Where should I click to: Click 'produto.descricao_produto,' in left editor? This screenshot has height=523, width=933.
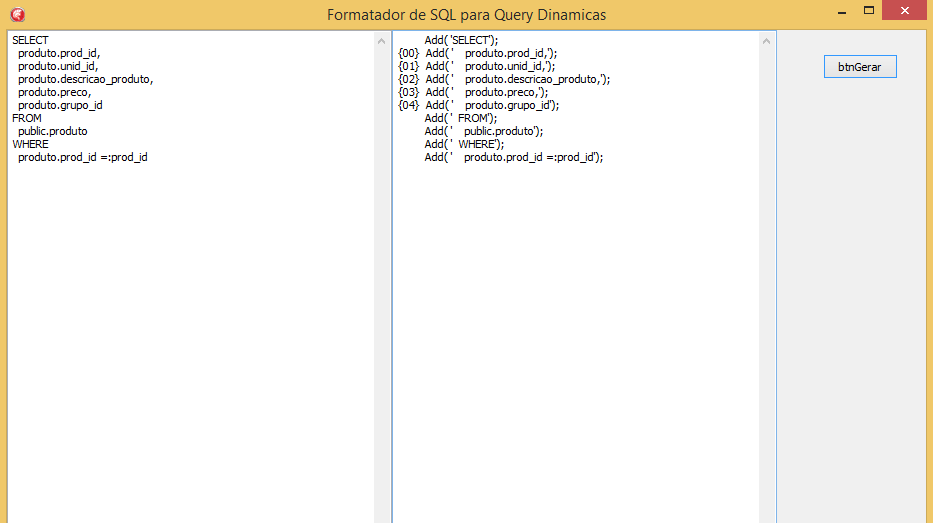(x=86, y=79)
